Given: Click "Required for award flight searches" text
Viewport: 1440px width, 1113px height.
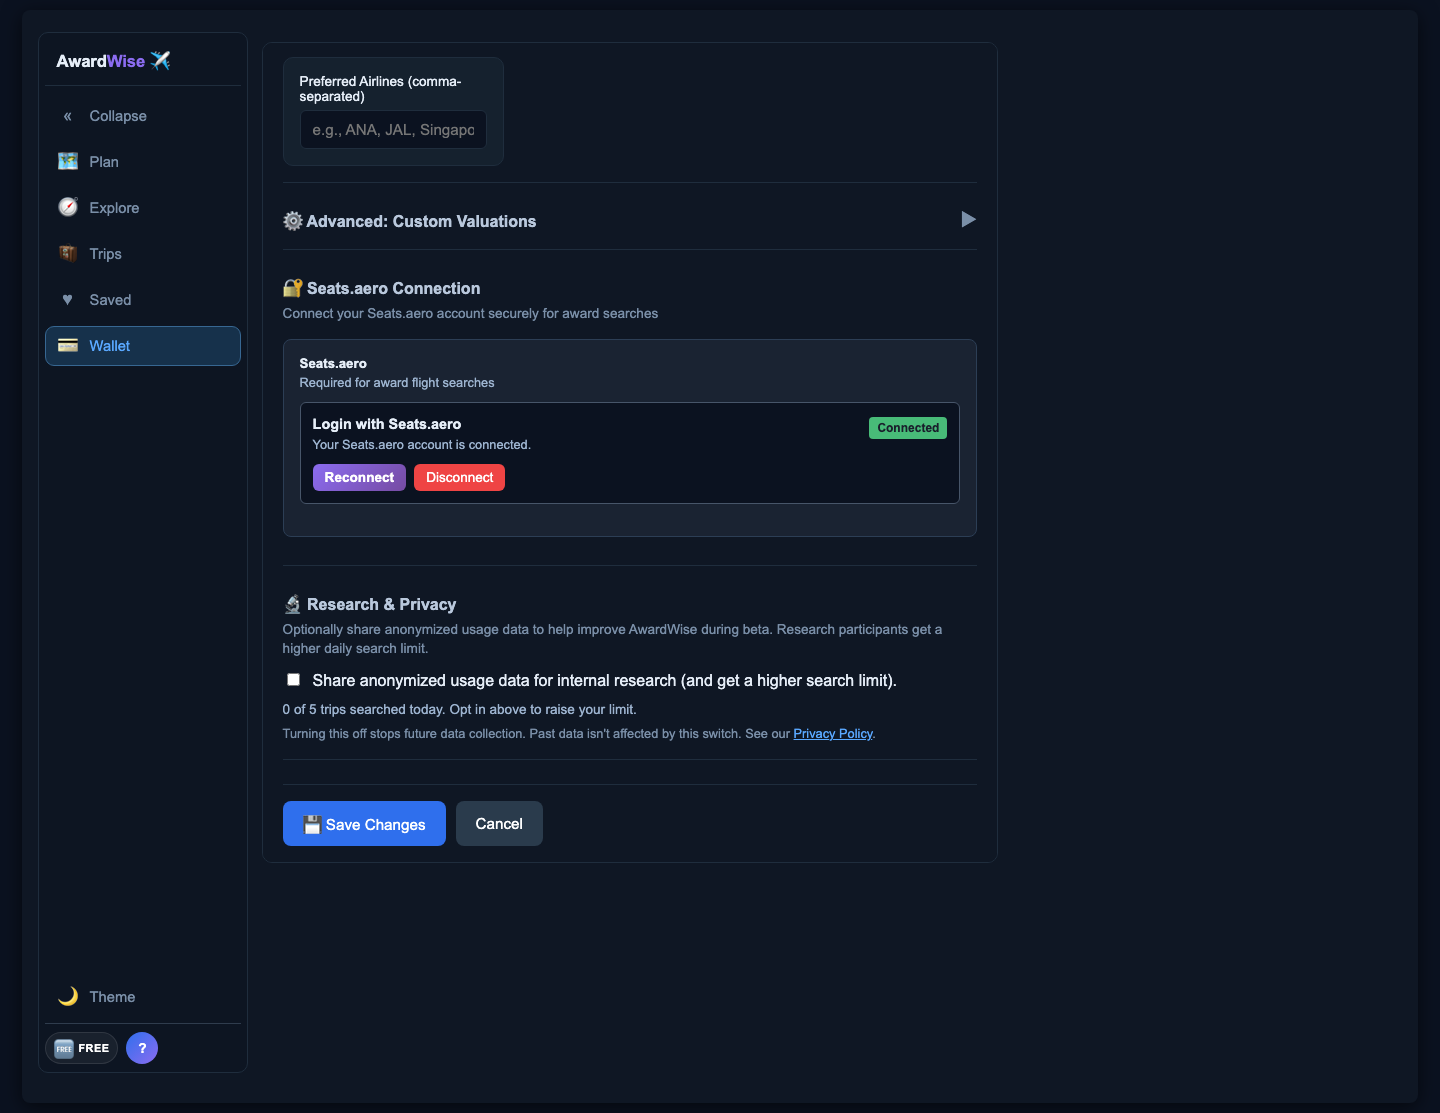Looking at the screenshot, I should tap(397, 382).
